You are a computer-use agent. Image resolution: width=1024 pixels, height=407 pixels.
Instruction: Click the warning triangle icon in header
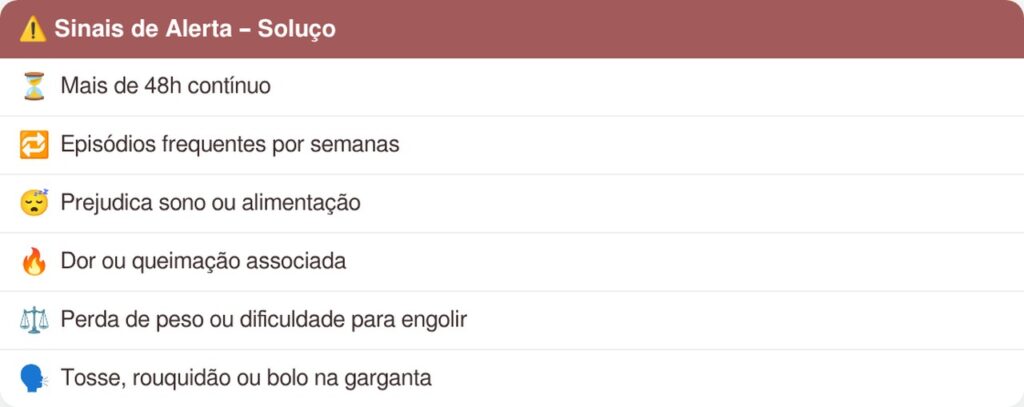click(33, 29)
